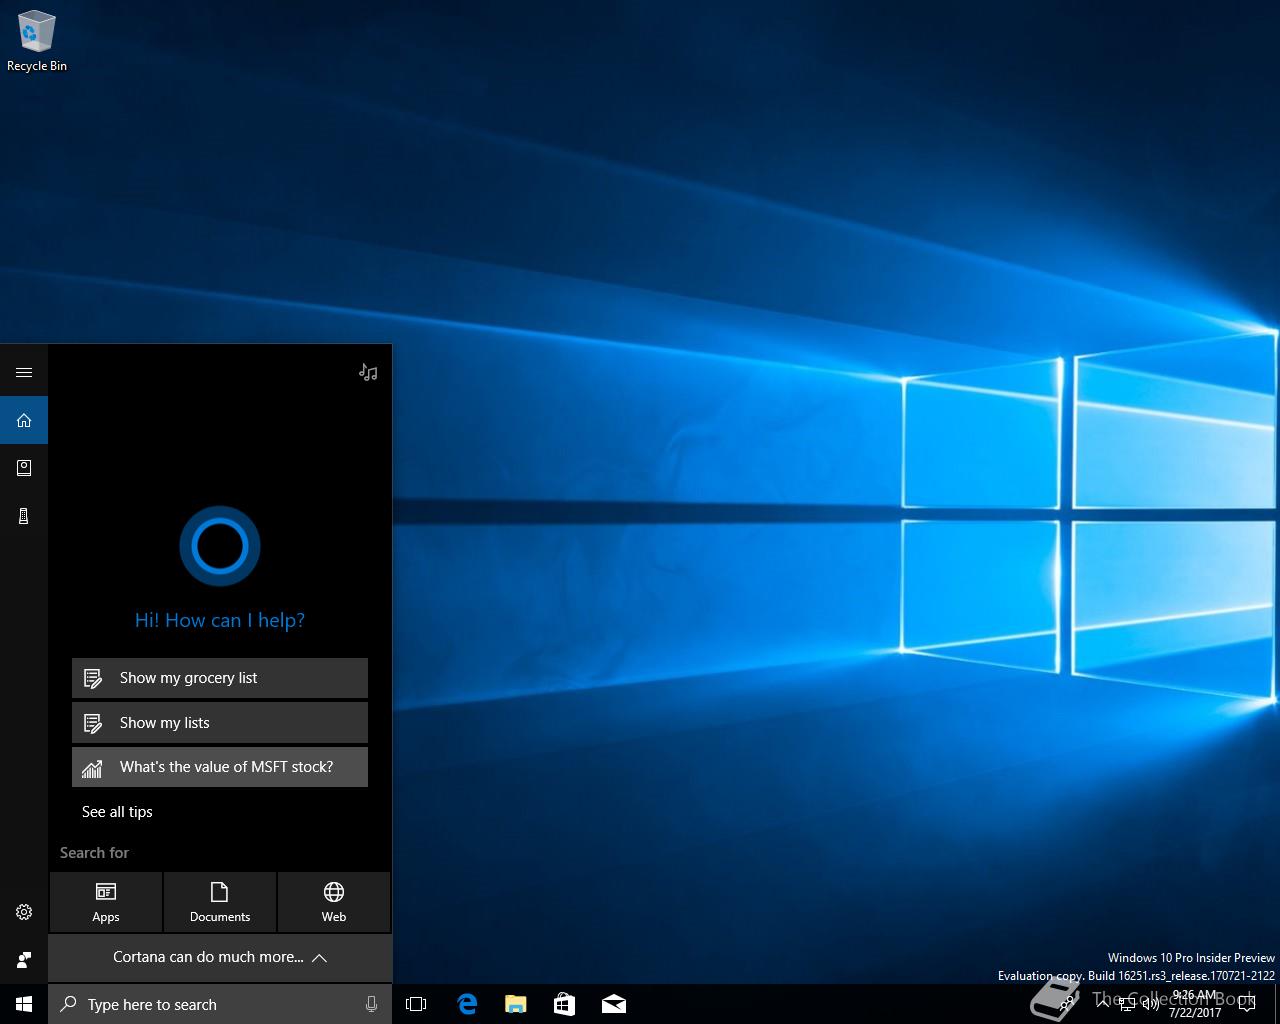
Task: Search for Documents filter
Action: 220,902
